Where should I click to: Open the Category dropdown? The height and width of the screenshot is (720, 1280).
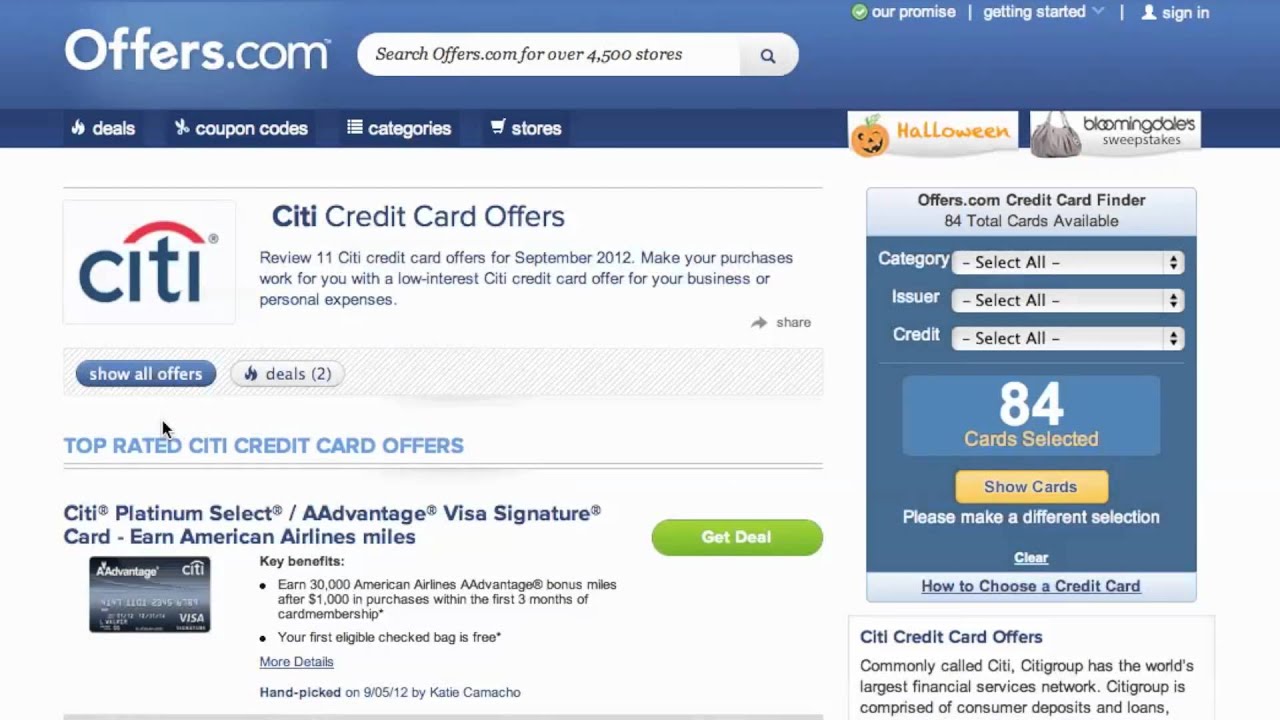click(1068, 262)
